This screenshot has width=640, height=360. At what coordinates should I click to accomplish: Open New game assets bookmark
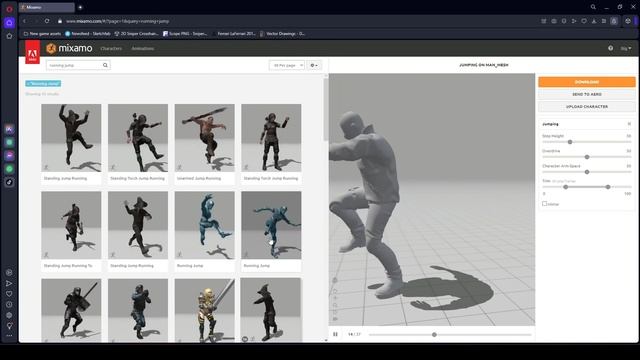click(42, 34)
